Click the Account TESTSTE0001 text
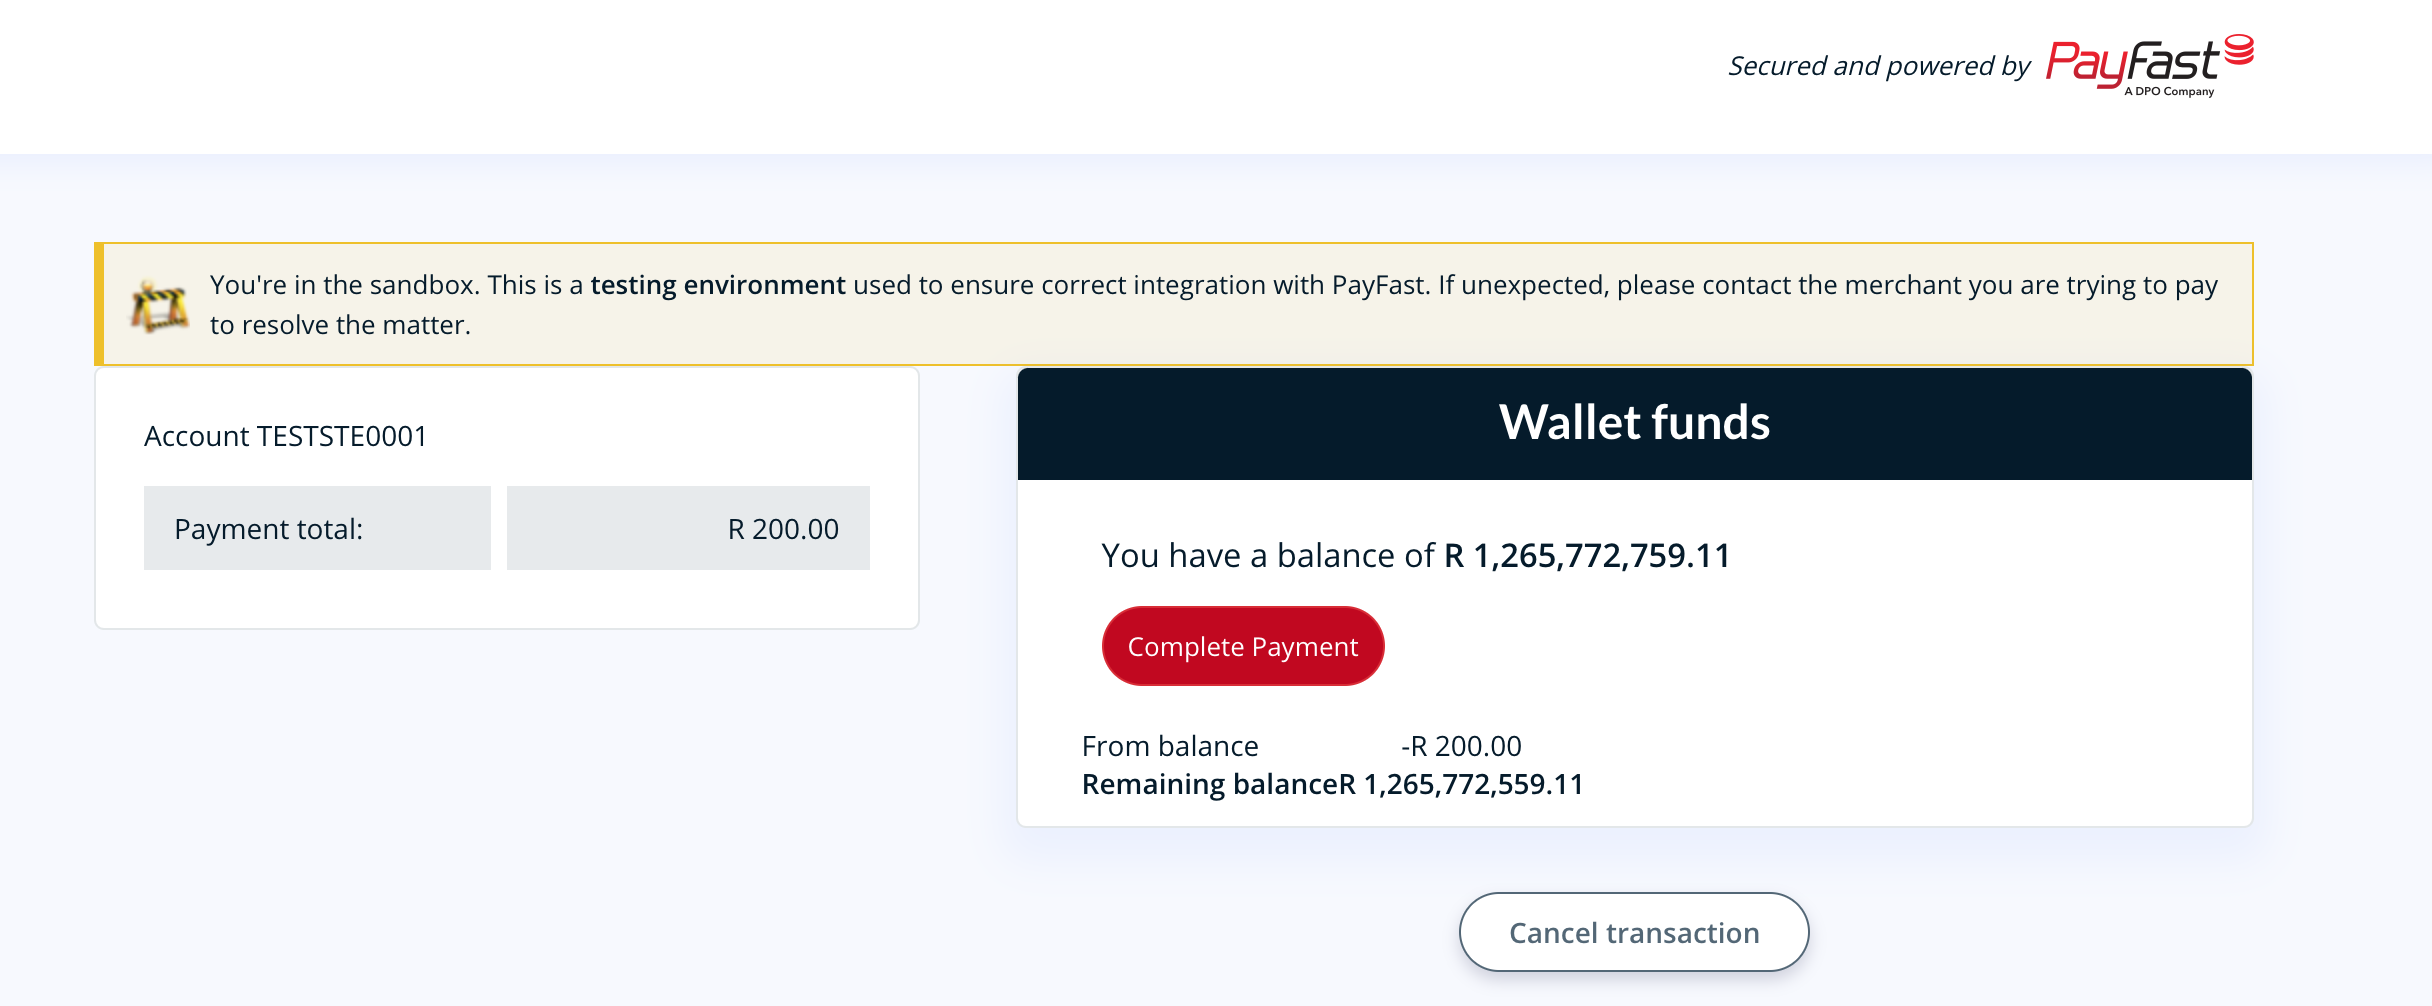This screenshot has height=1006, width=2432. pyautogui.click(x=286, y=436)
